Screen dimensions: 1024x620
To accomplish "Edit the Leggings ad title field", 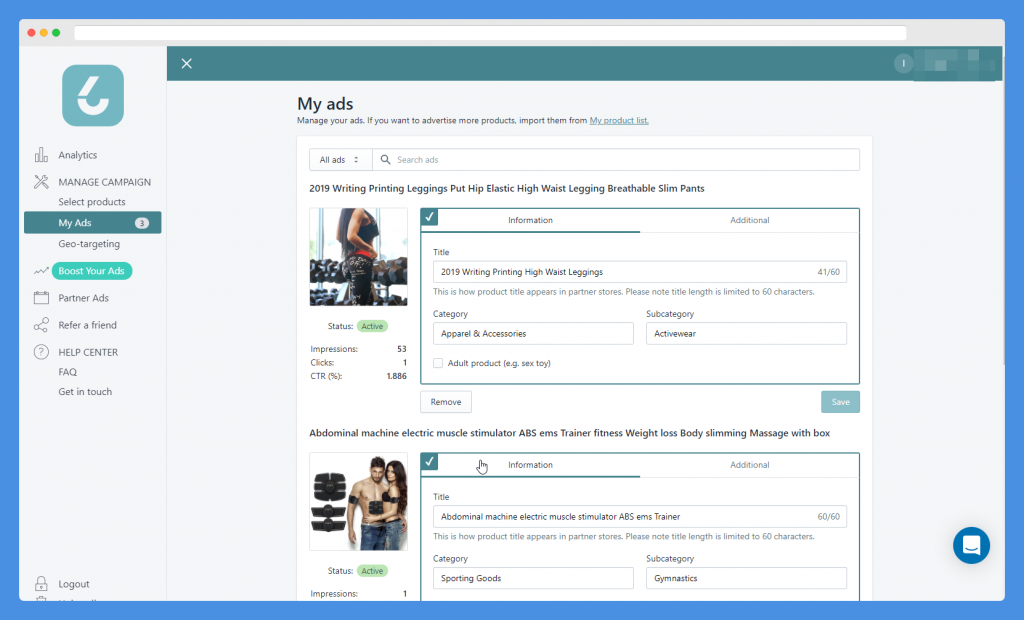I will click(640, 272).
